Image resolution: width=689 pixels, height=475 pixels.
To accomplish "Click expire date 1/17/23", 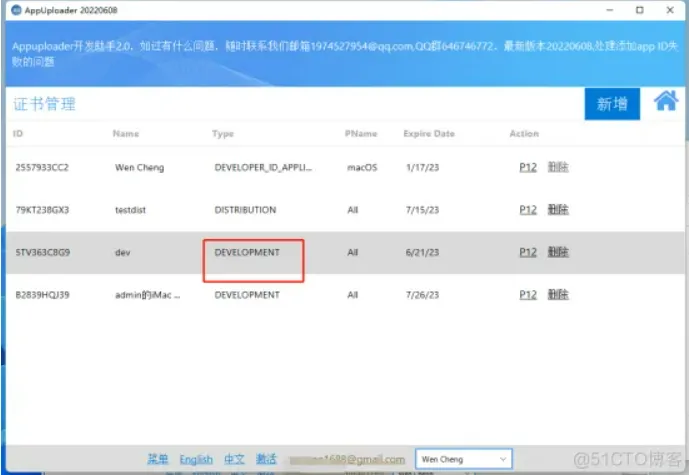I will click(x=422, y=167).
